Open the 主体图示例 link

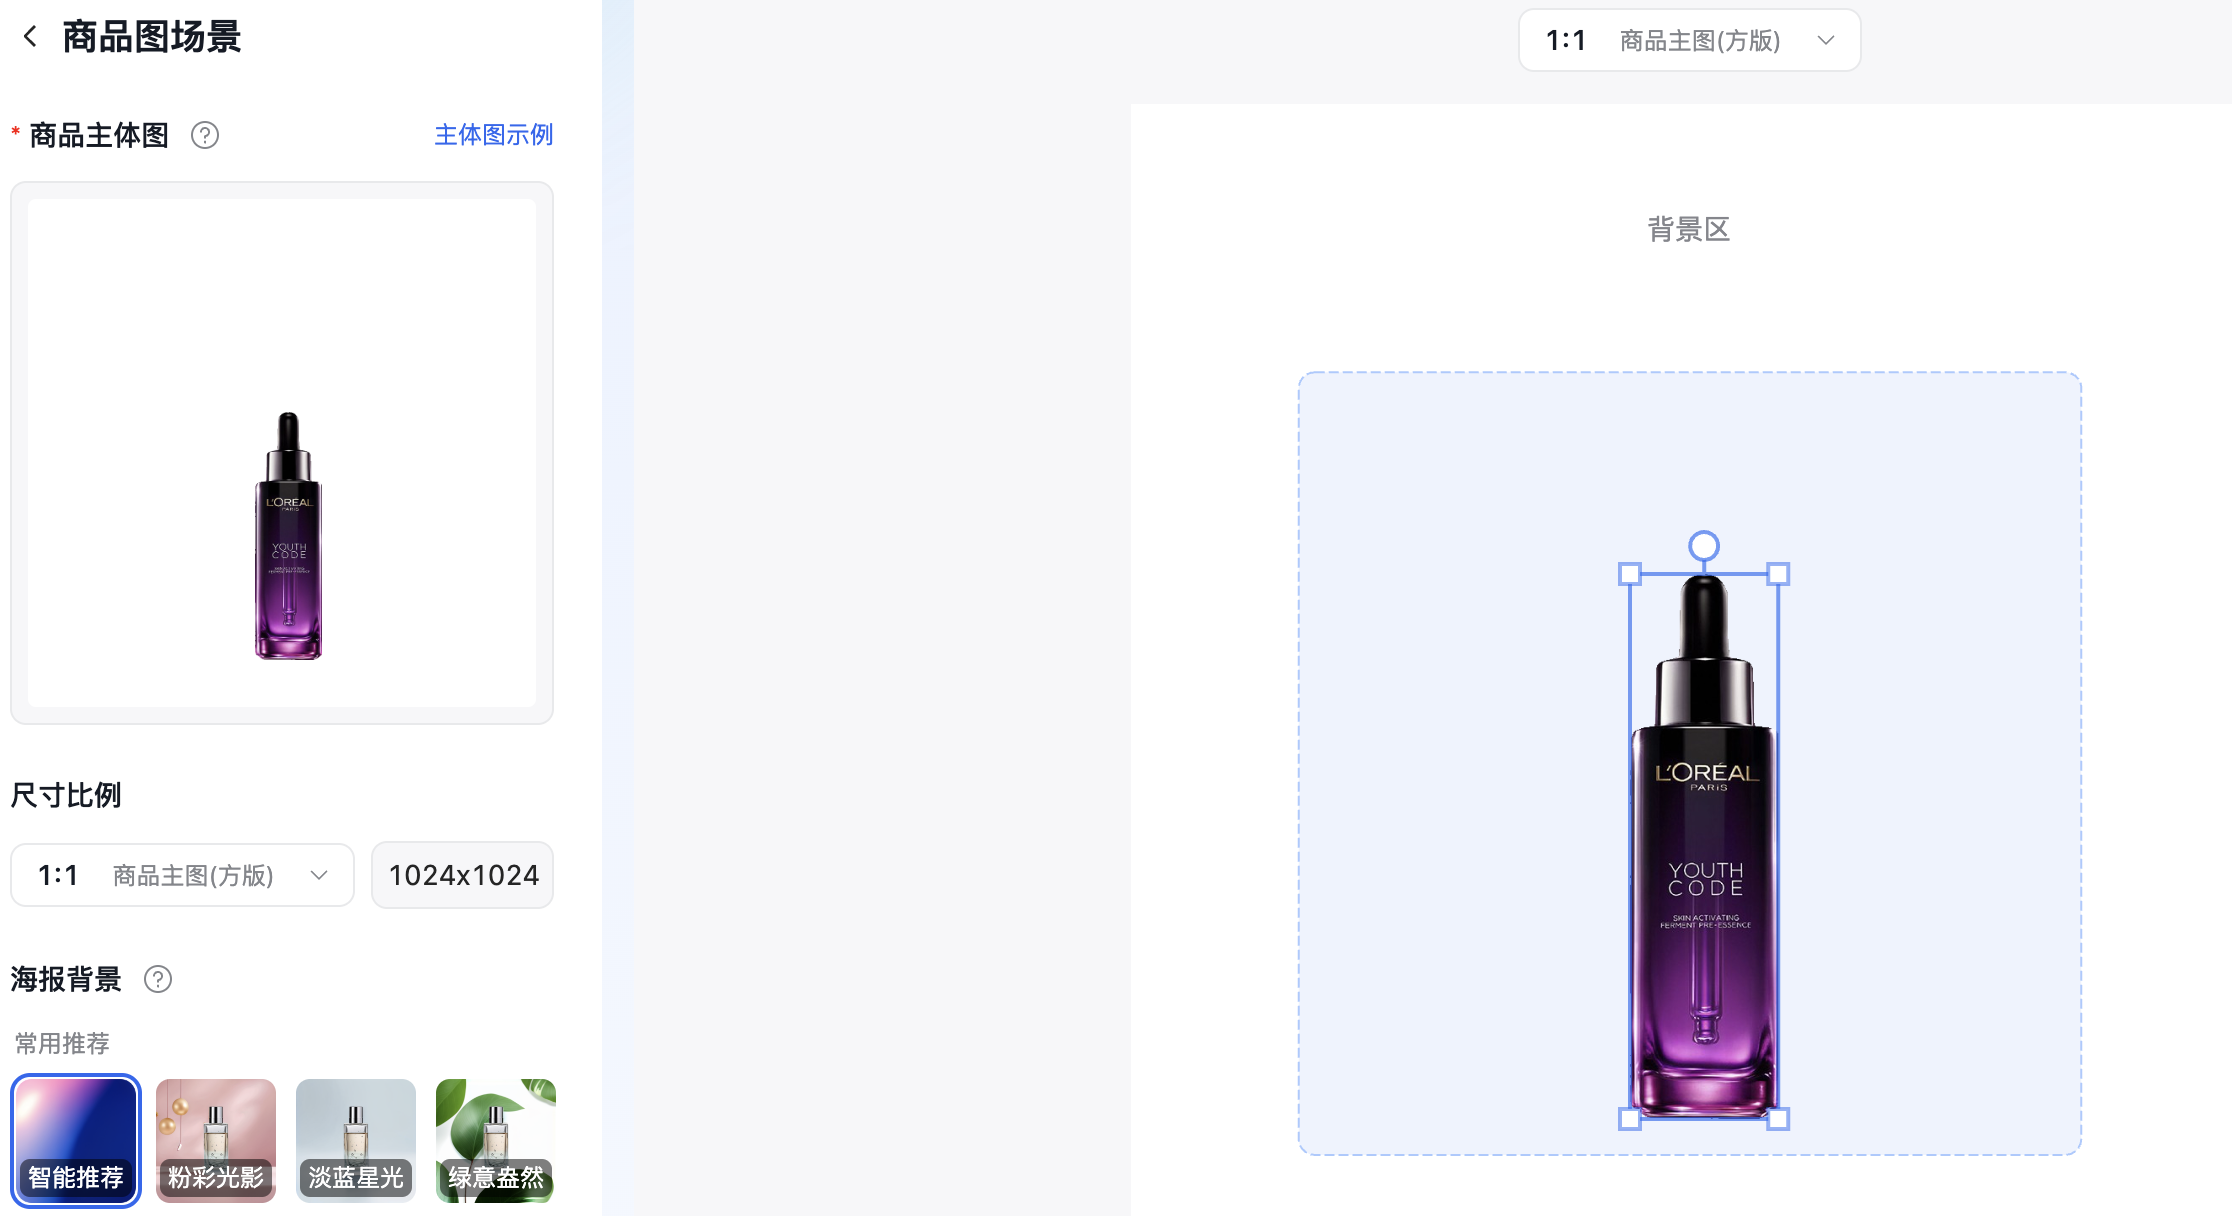pyautogui.click(x=493, y=135)
